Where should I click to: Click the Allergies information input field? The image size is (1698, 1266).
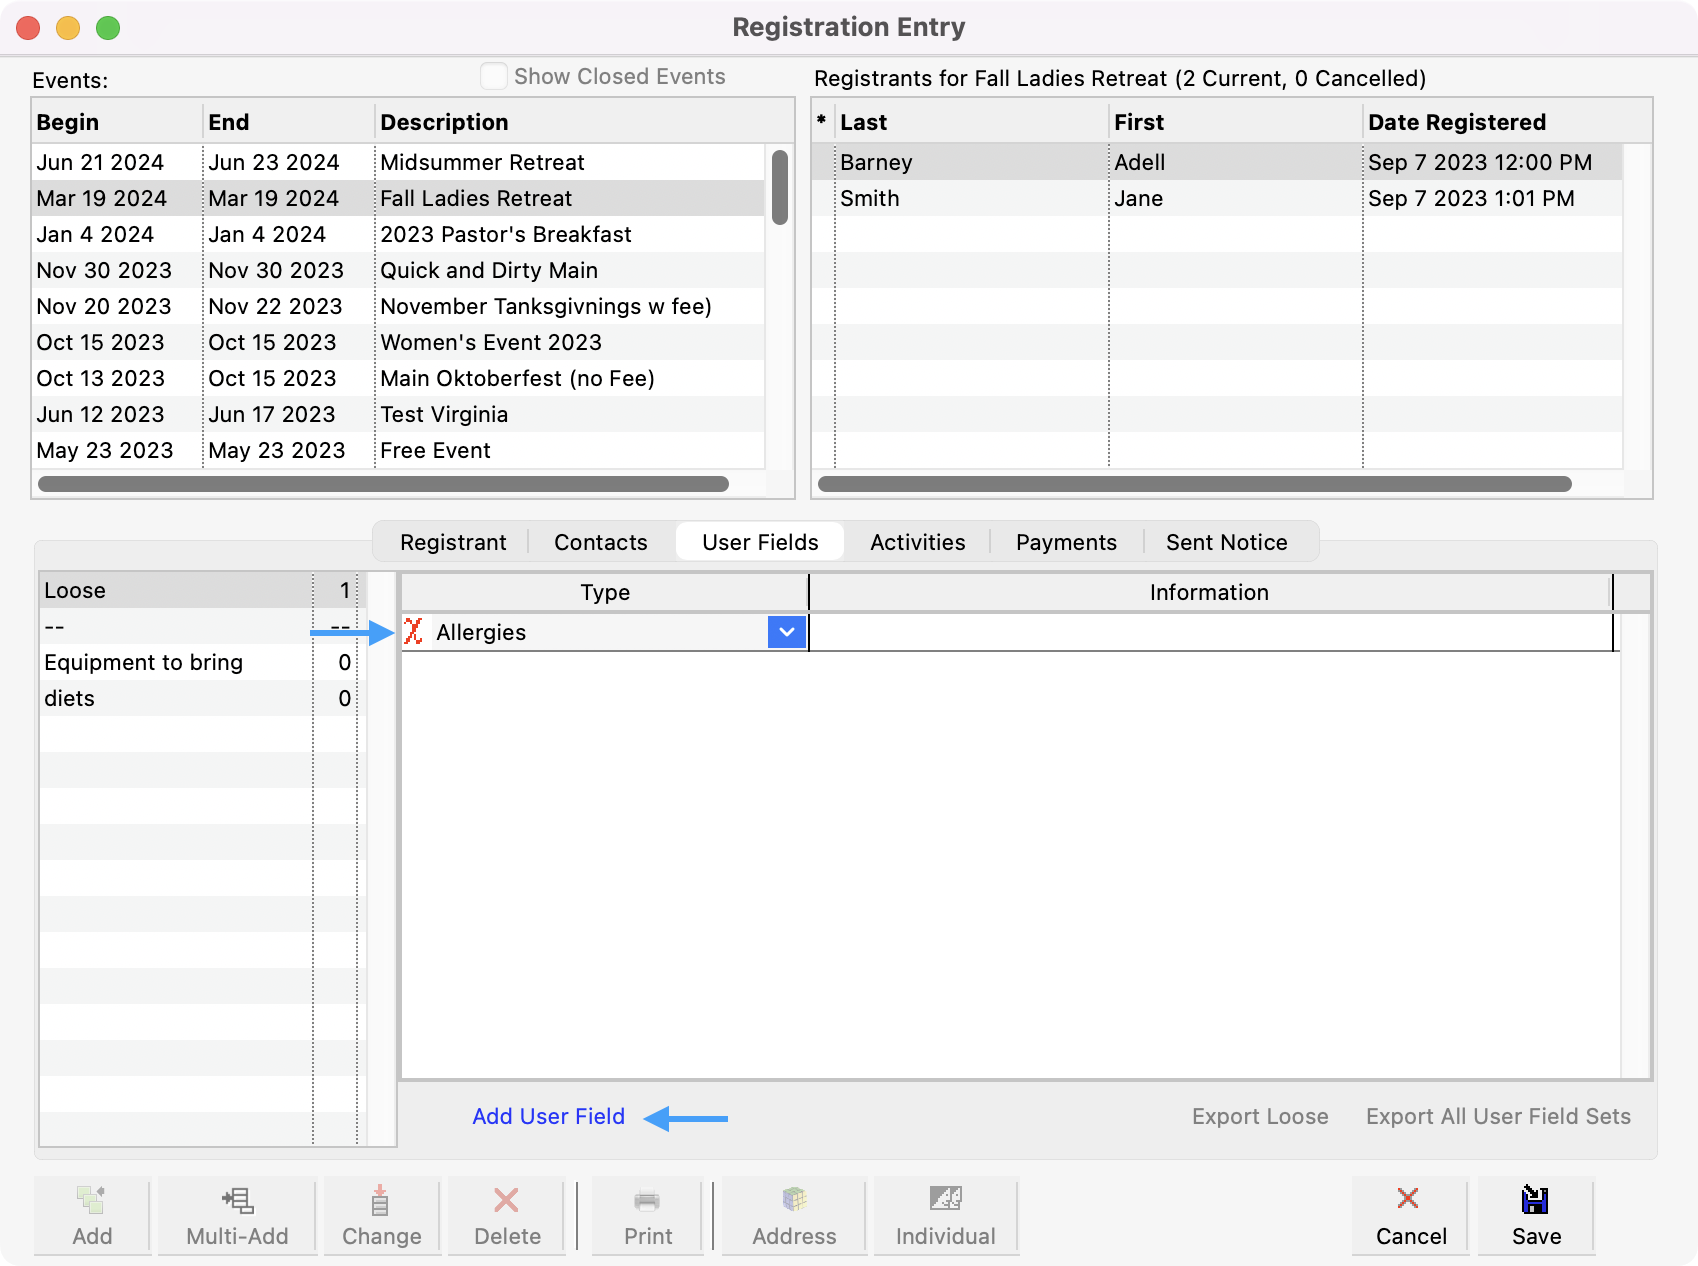point(1209,632)
